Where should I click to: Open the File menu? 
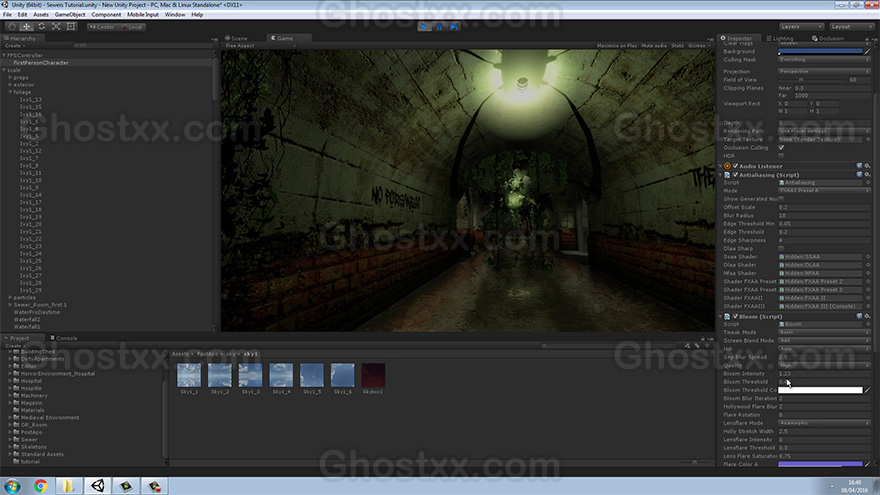coord(7,15)
